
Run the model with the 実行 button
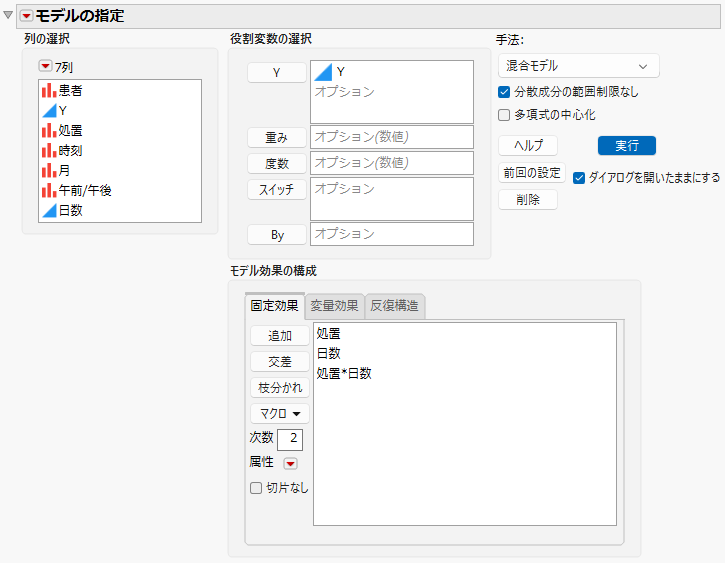point(627,146)
